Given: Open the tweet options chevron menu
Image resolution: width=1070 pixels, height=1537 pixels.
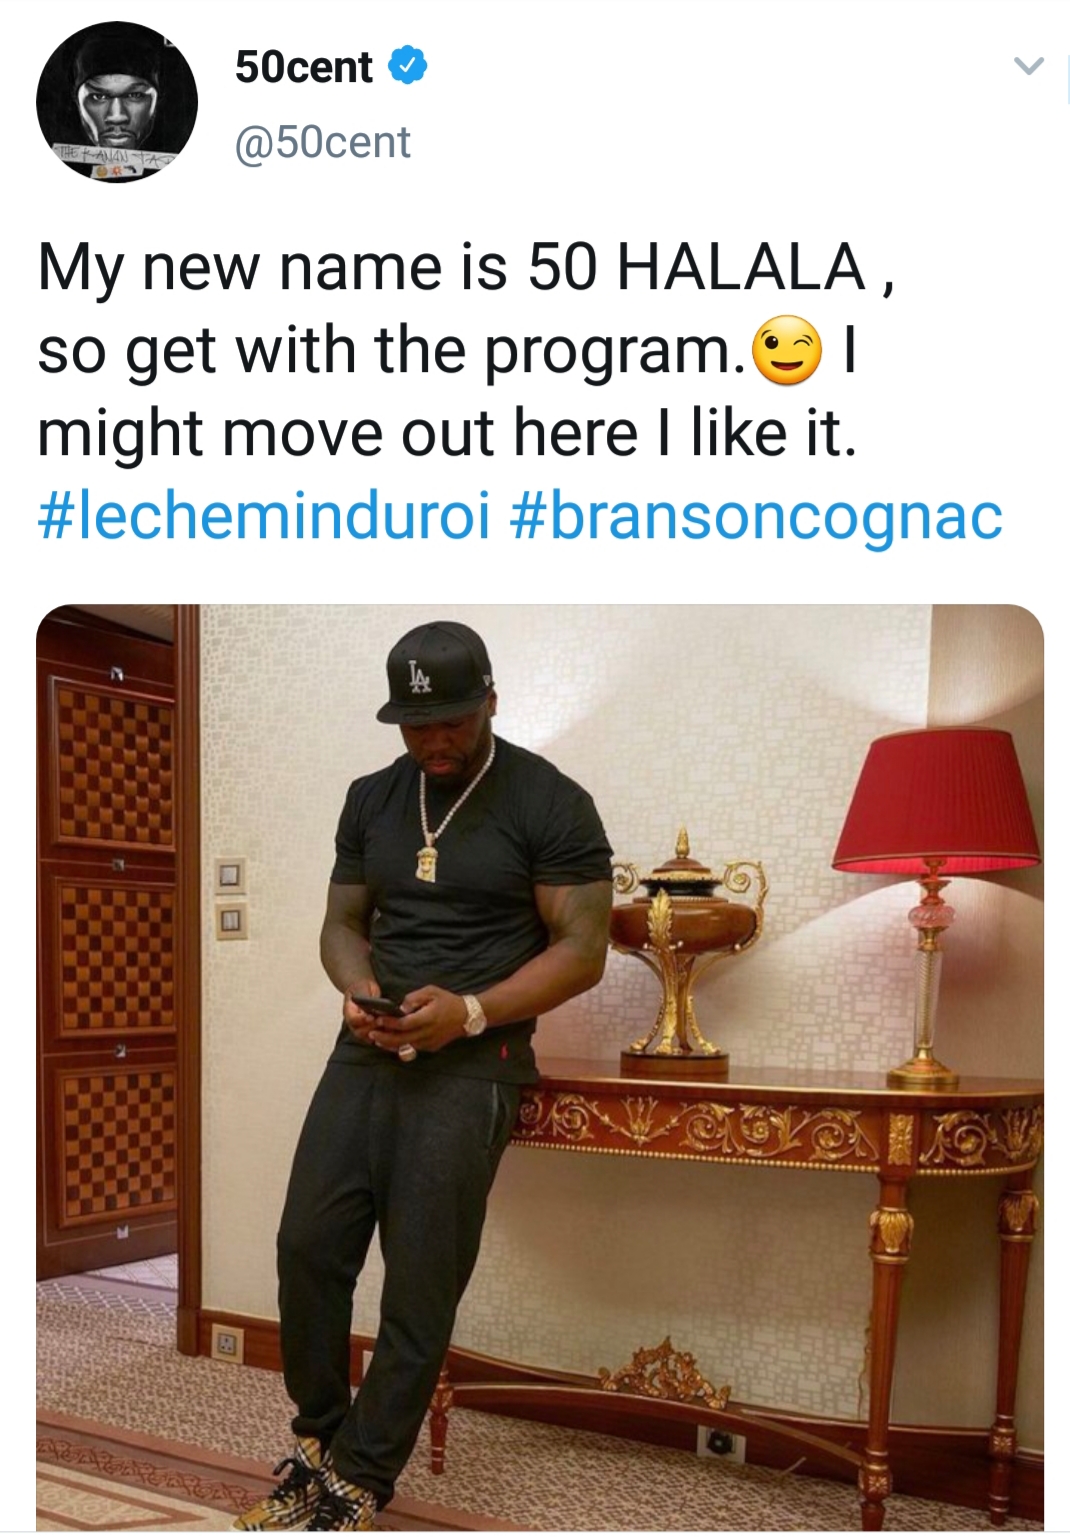Looking at the screenshot, I should (x=1029, y=68).
